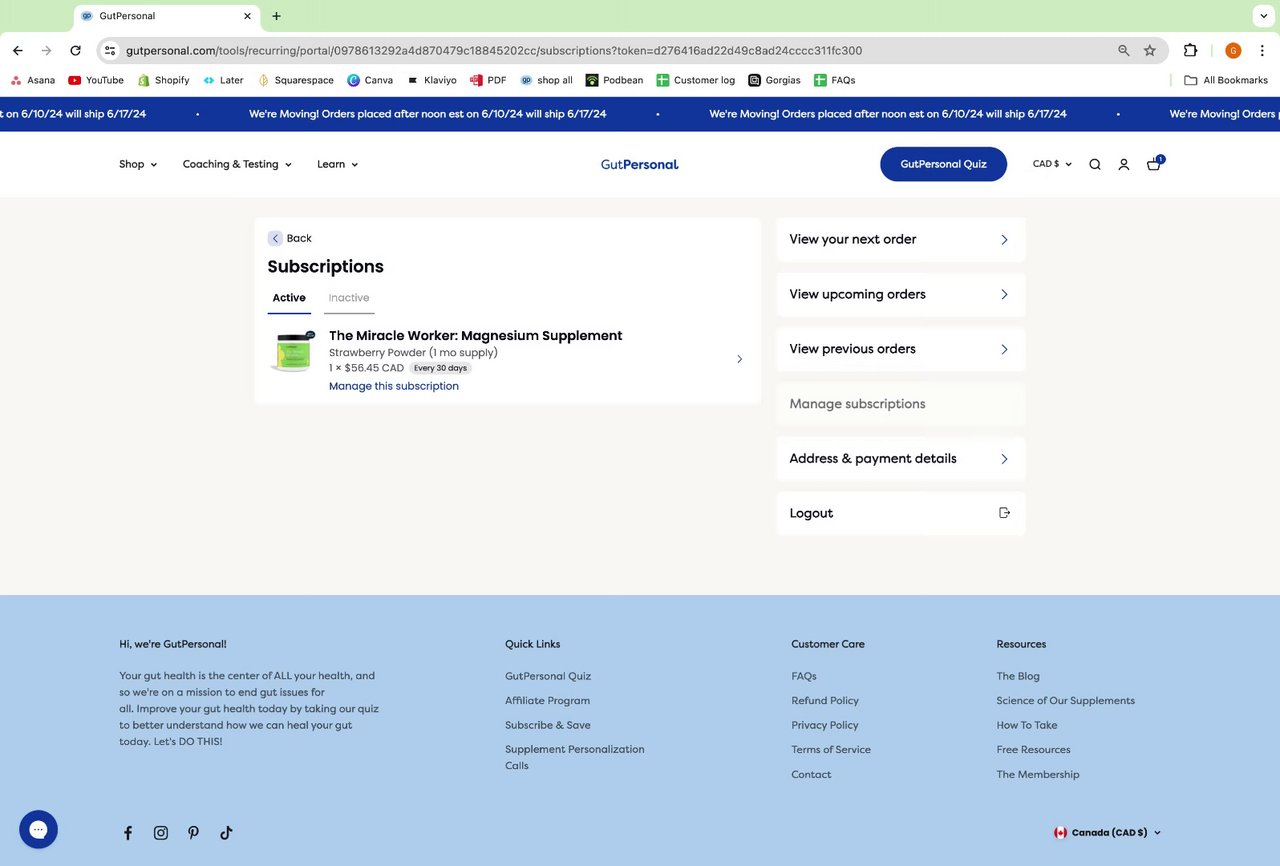Screen dimensions: 1280x866
Task: Open the shopping cart icon
Action: click(1154, 164)
